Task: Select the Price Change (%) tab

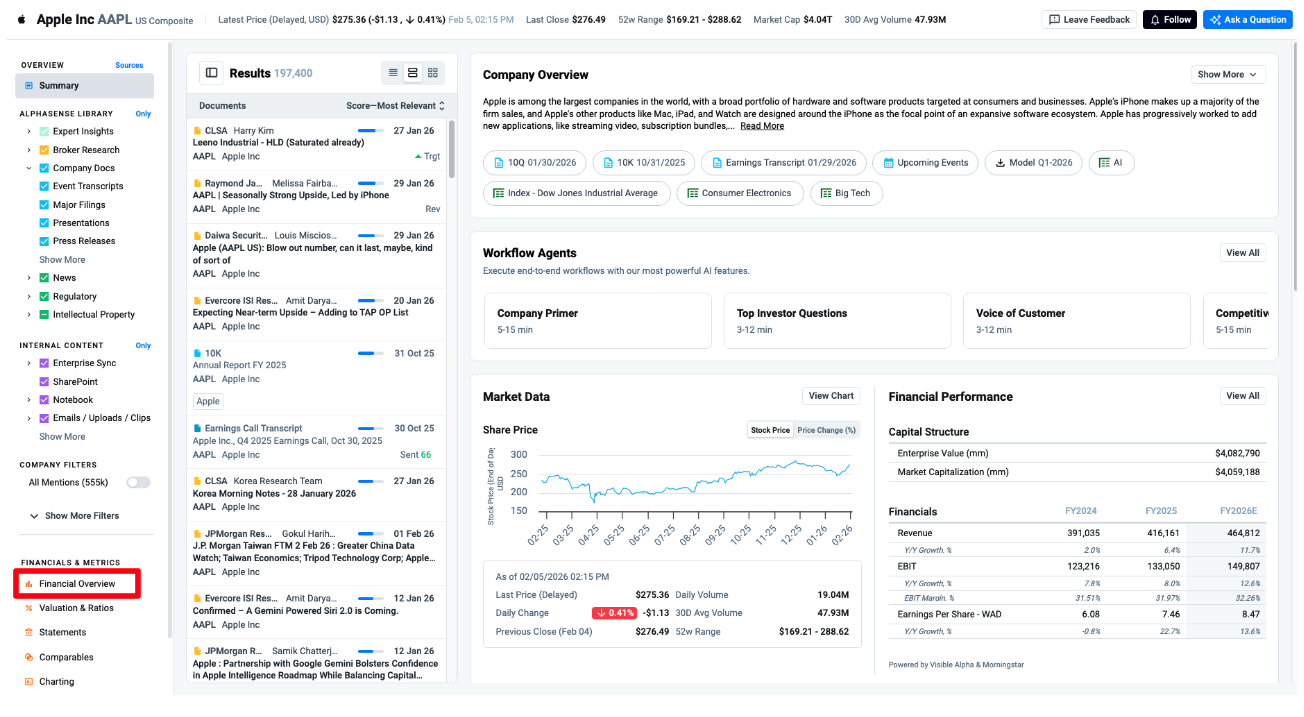Action: [826, 430]
